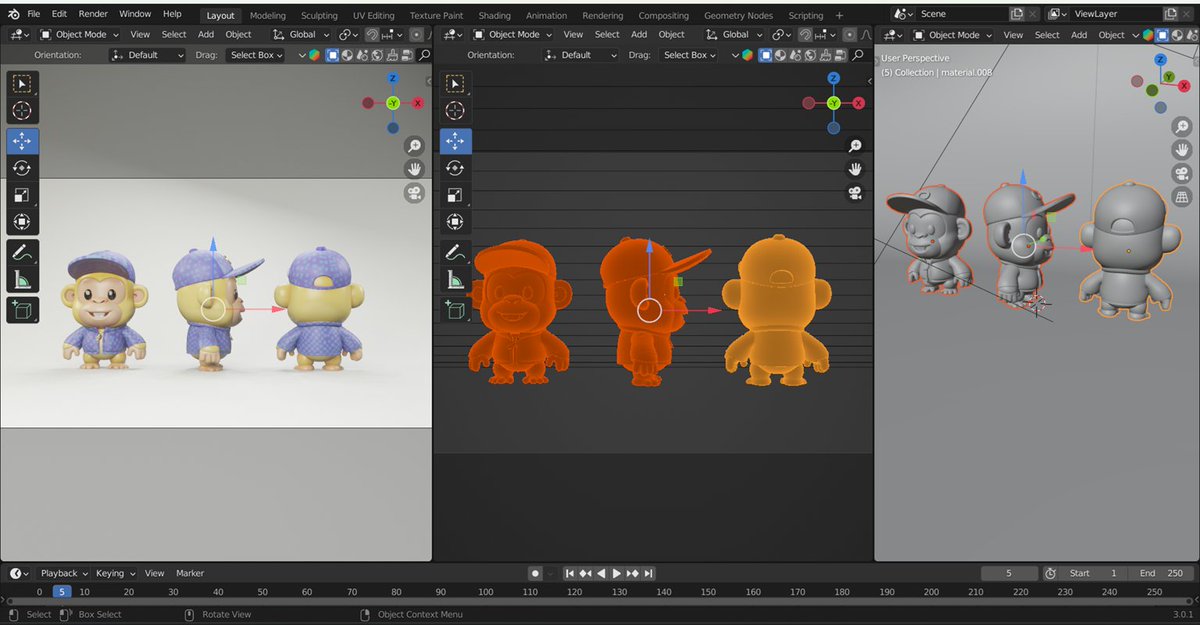Screen dimensions: 1200x625
Task: Click pan hand icon in left viewport
Action: coord(414,169)
